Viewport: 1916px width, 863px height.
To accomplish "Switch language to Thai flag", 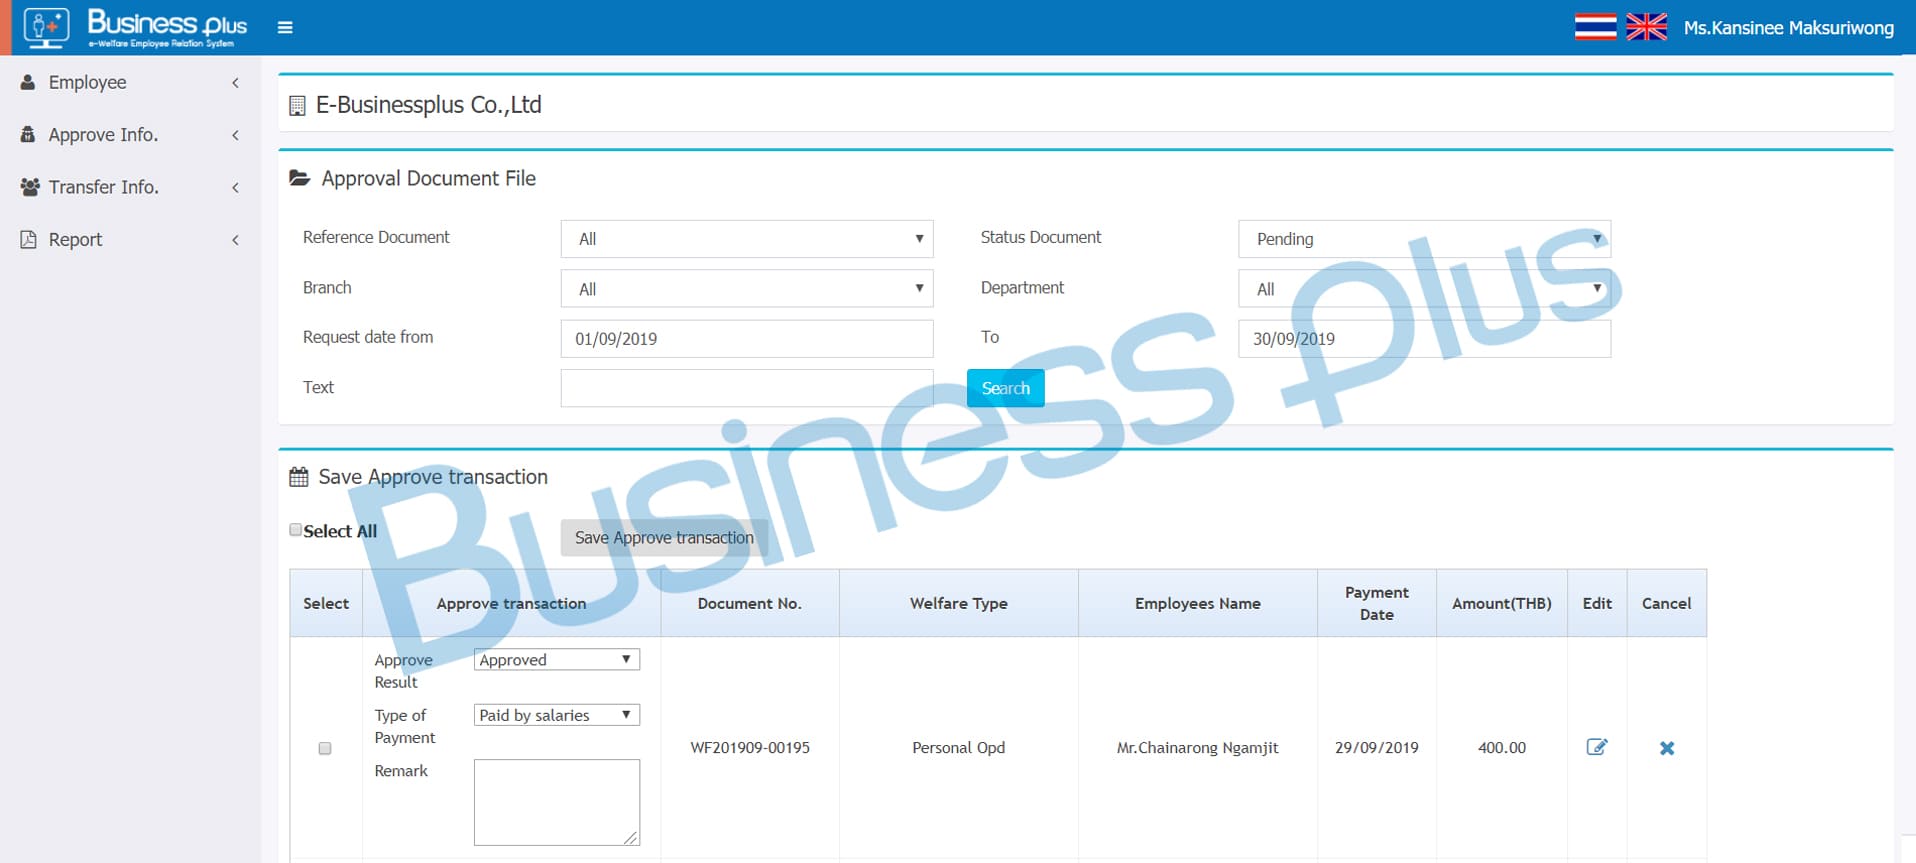I will coord(1595,27).
